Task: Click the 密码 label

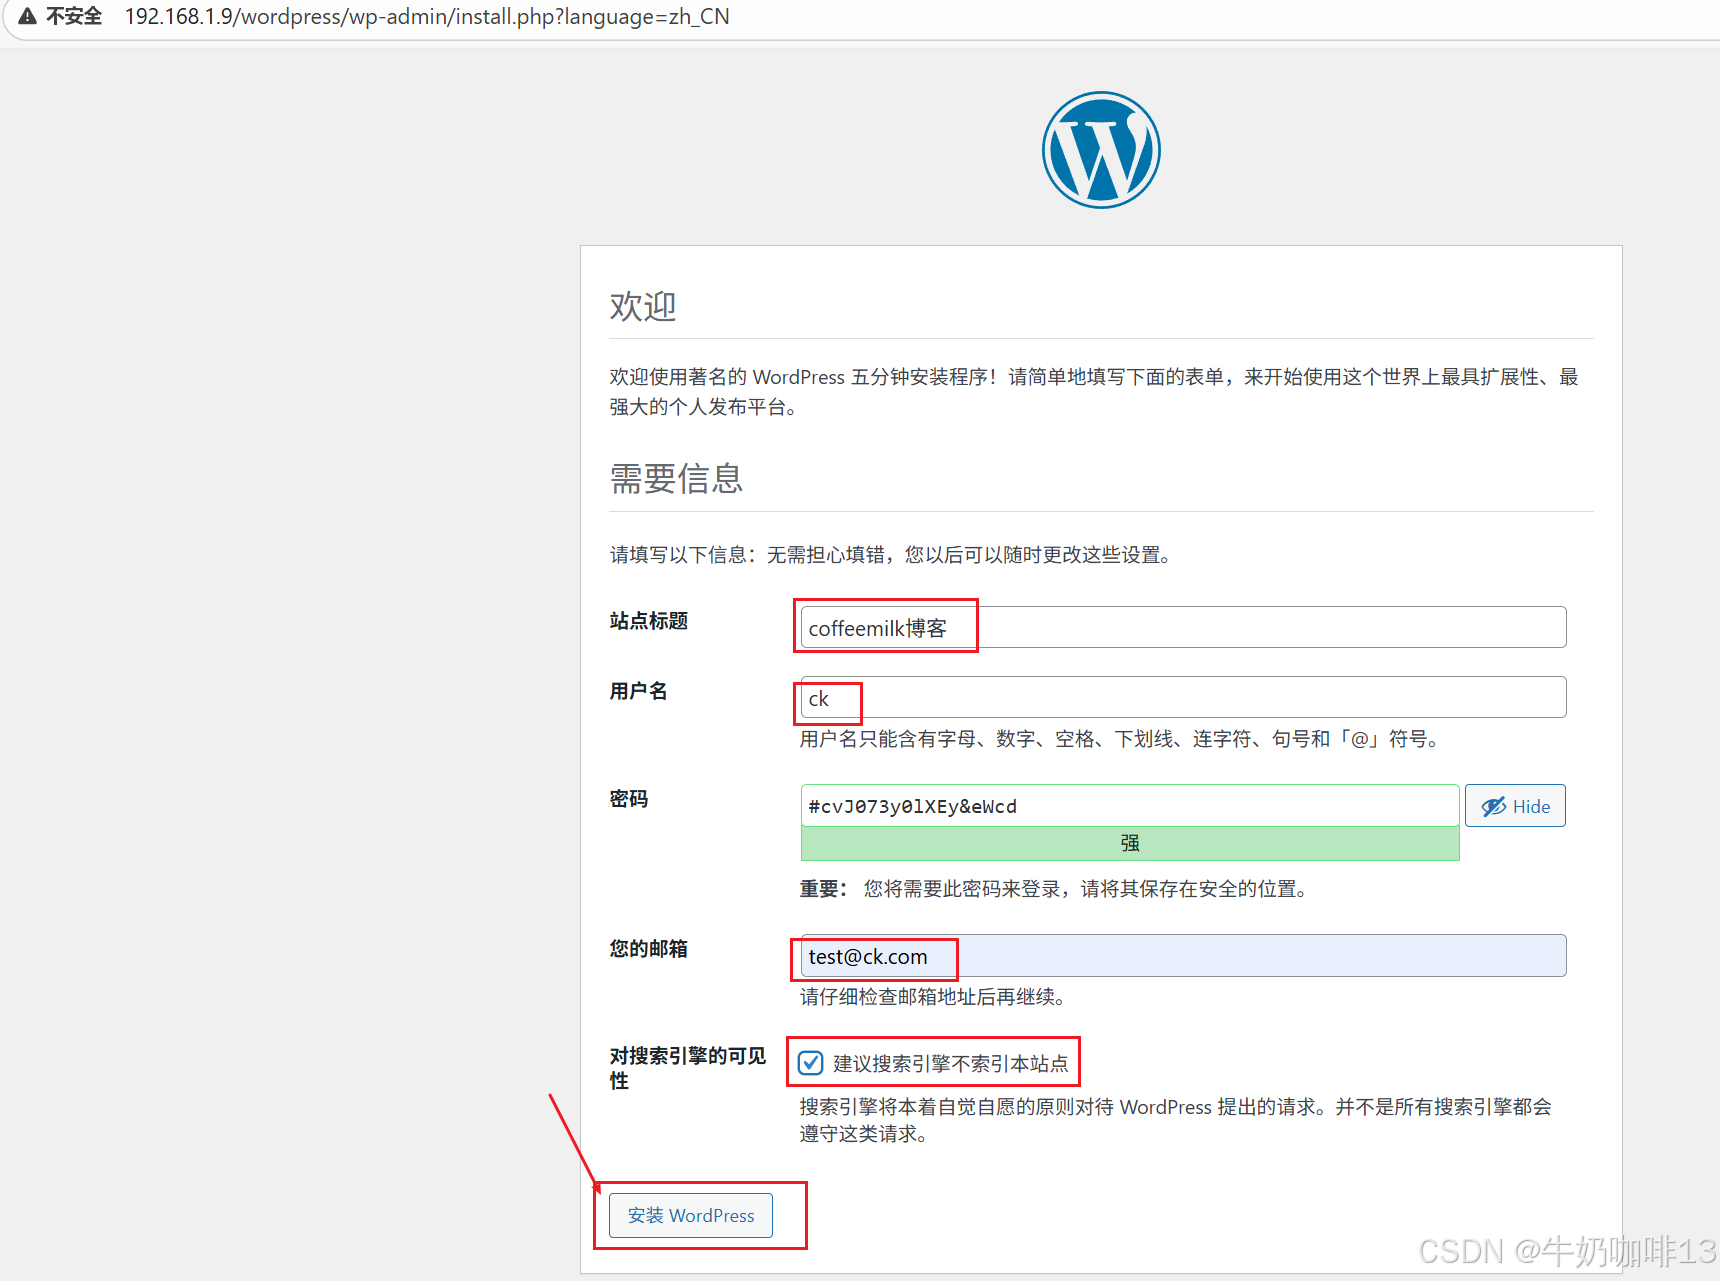Action: [629, 799]
